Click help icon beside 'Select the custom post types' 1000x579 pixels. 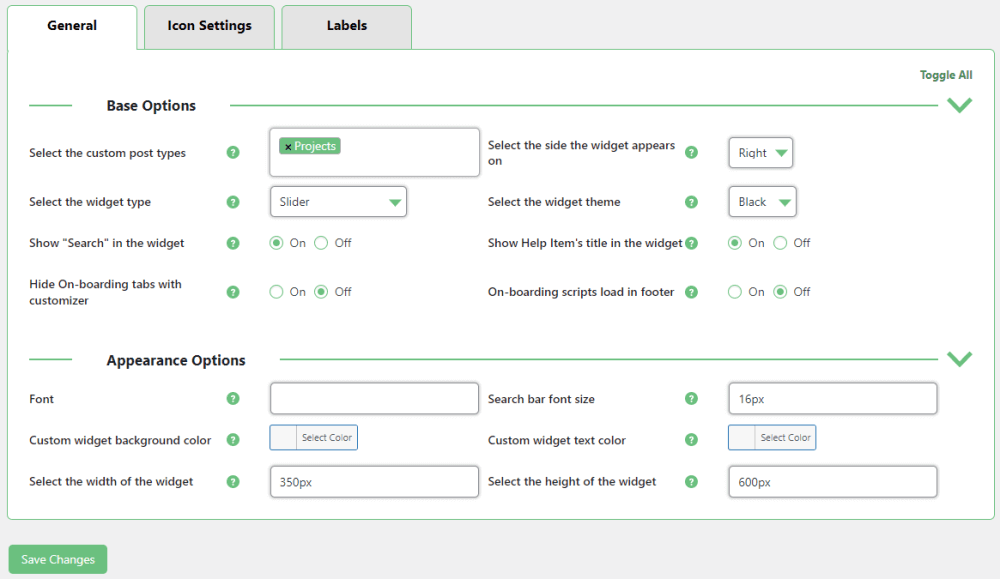coord(233,153)
